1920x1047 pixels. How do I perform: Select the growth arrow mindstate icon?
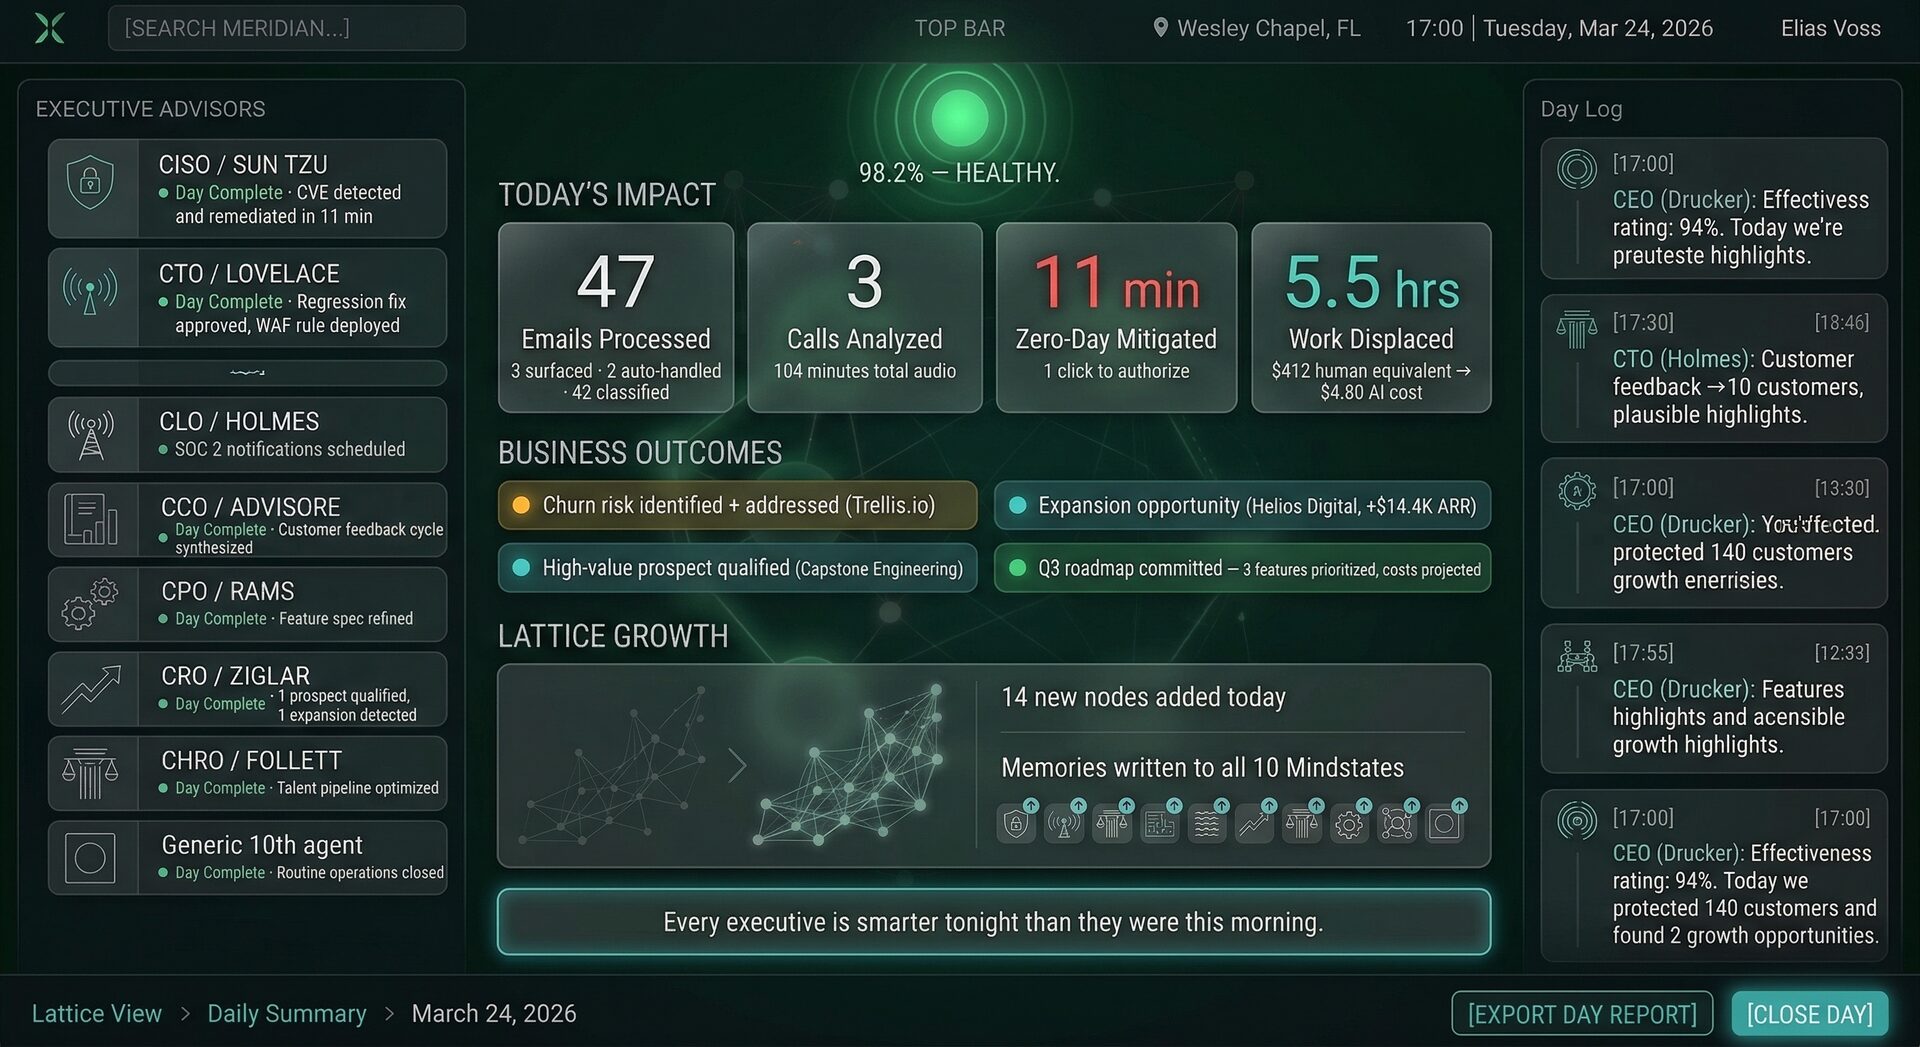1254,822
